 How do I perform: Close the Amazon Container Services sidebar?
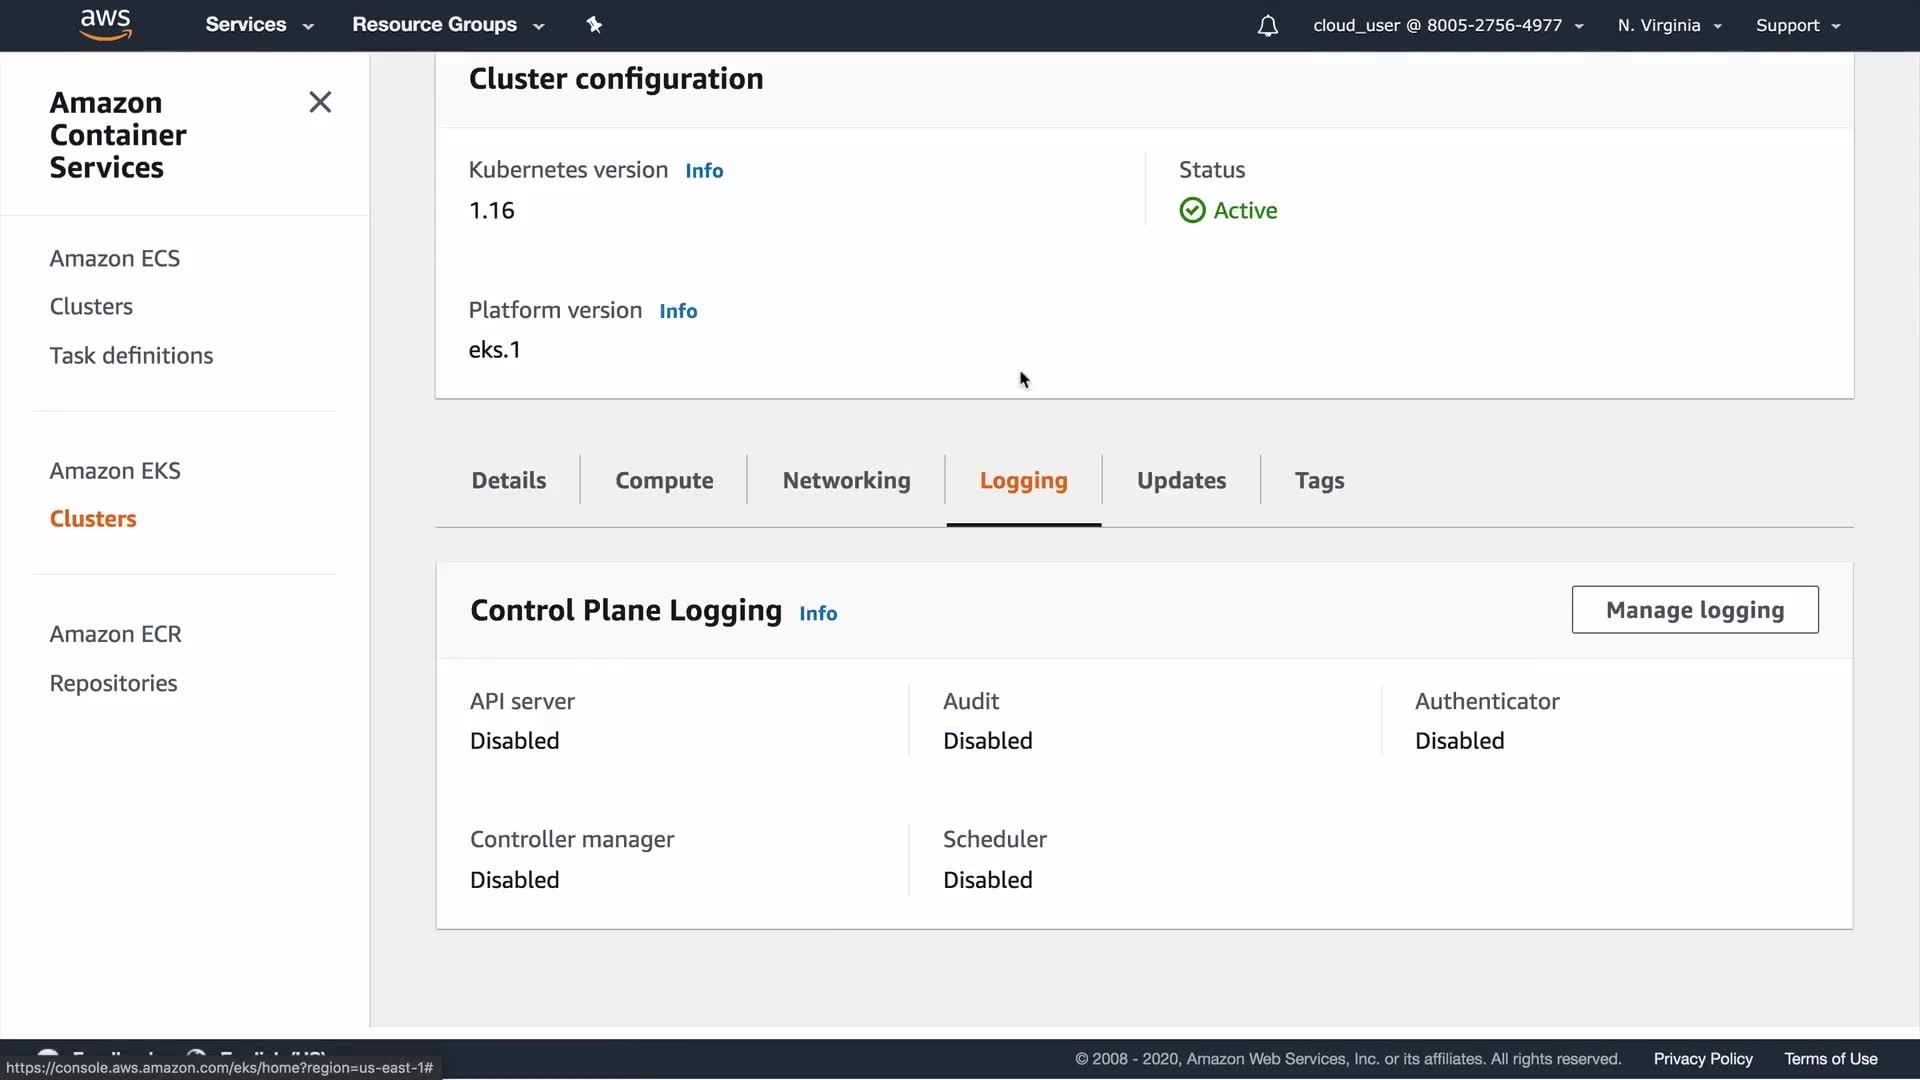click(x=320, y=102)
